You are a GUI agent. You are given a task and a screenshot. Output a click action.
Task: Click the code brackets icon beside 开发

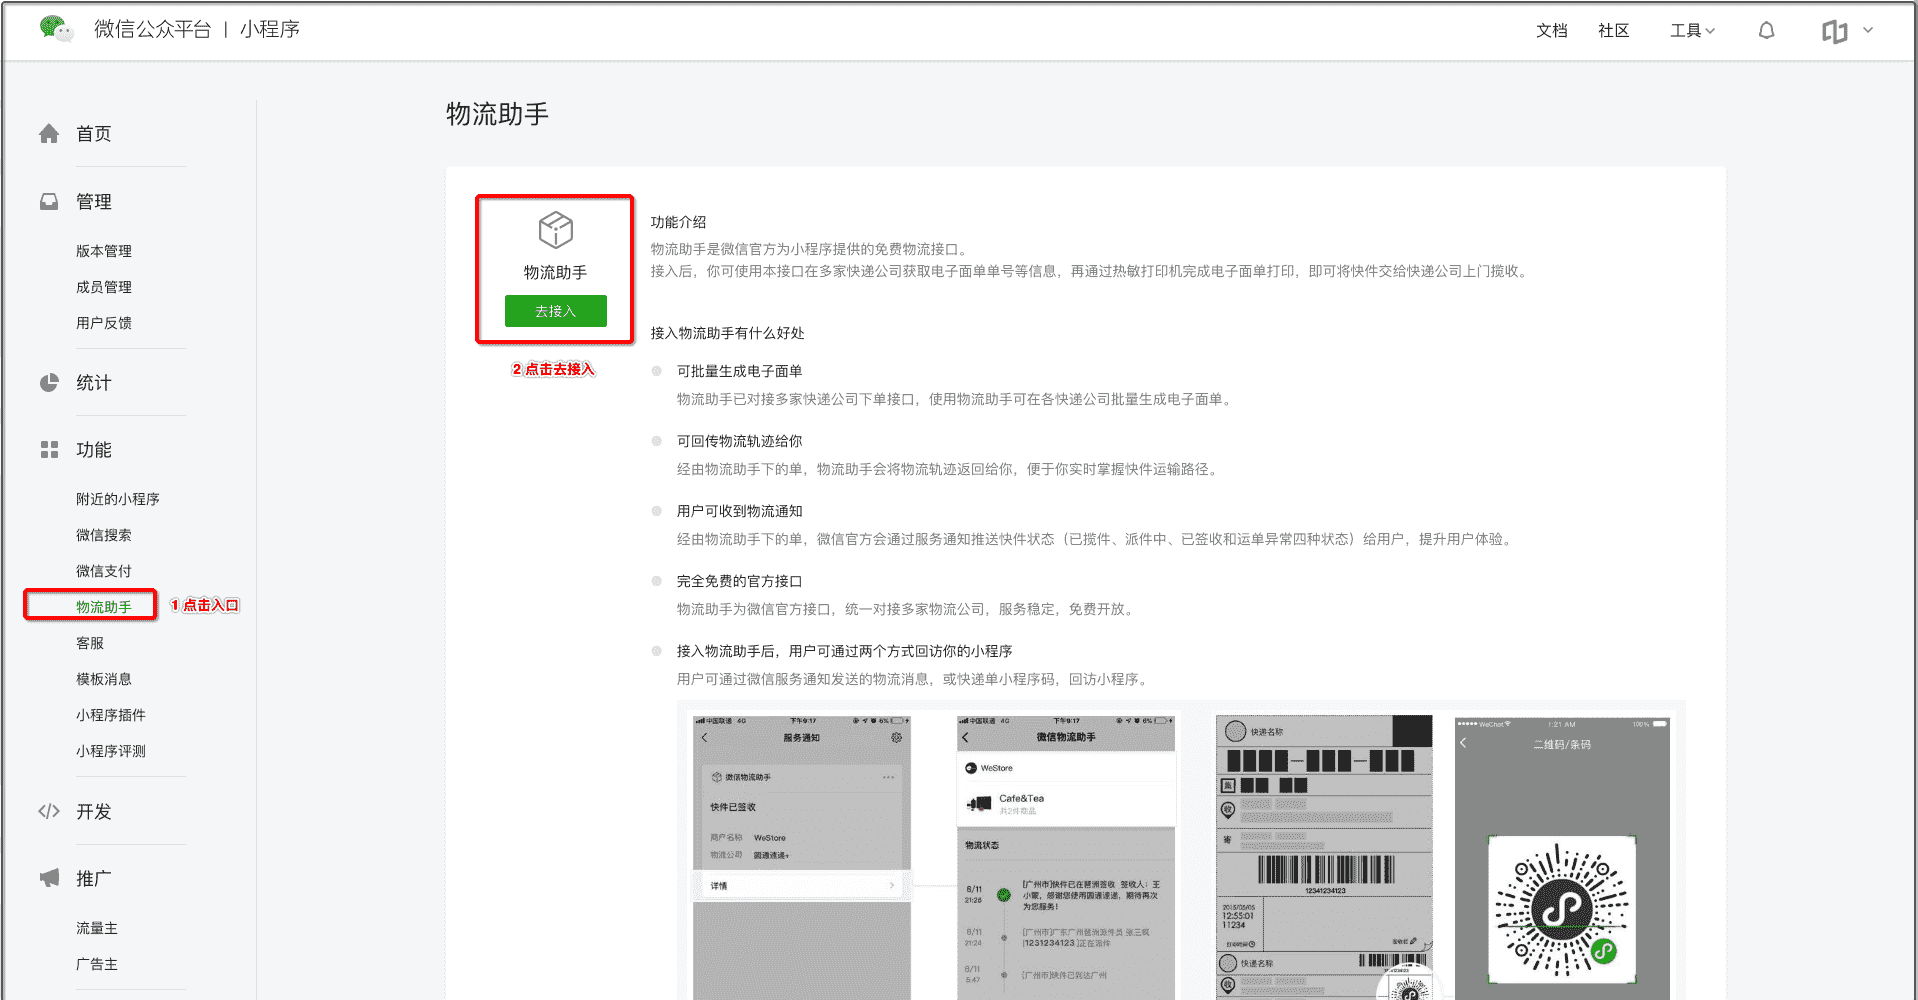(49, 811)
